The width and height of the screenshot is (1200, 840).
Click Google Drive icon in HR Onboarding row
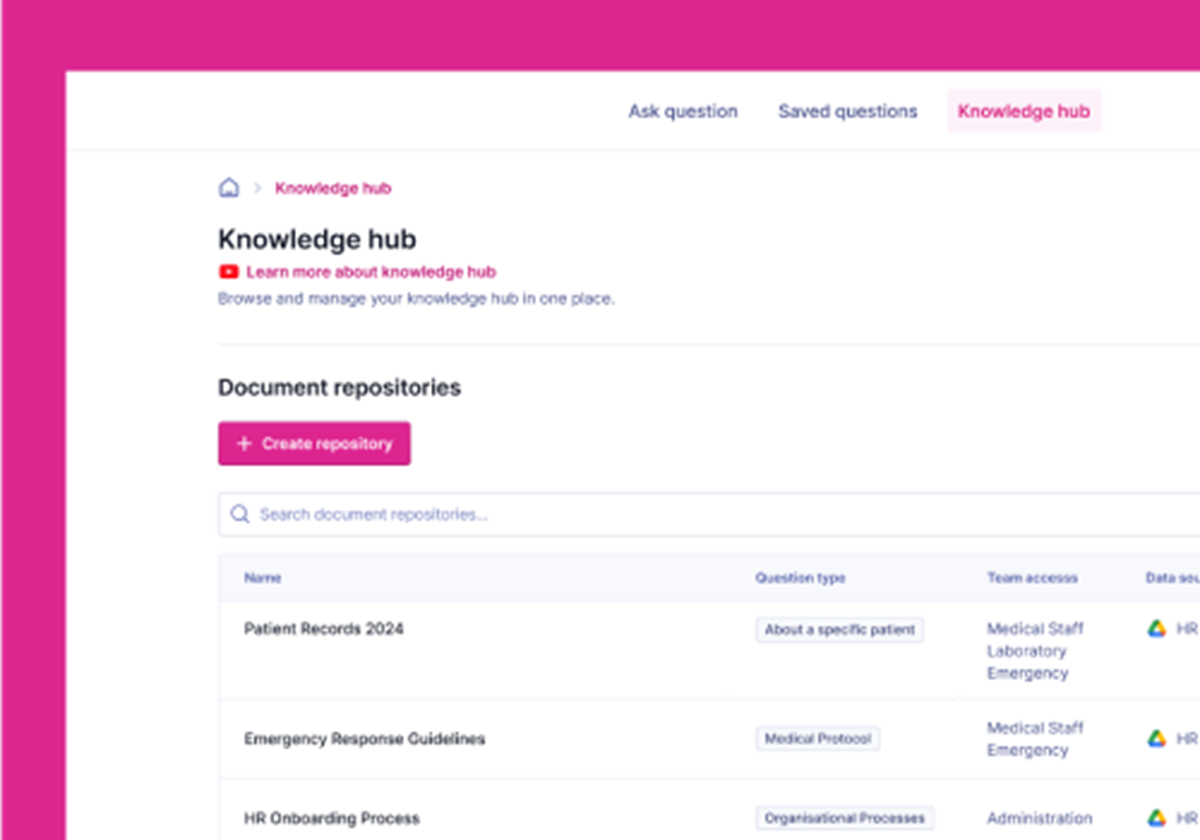click(1157, 818)
